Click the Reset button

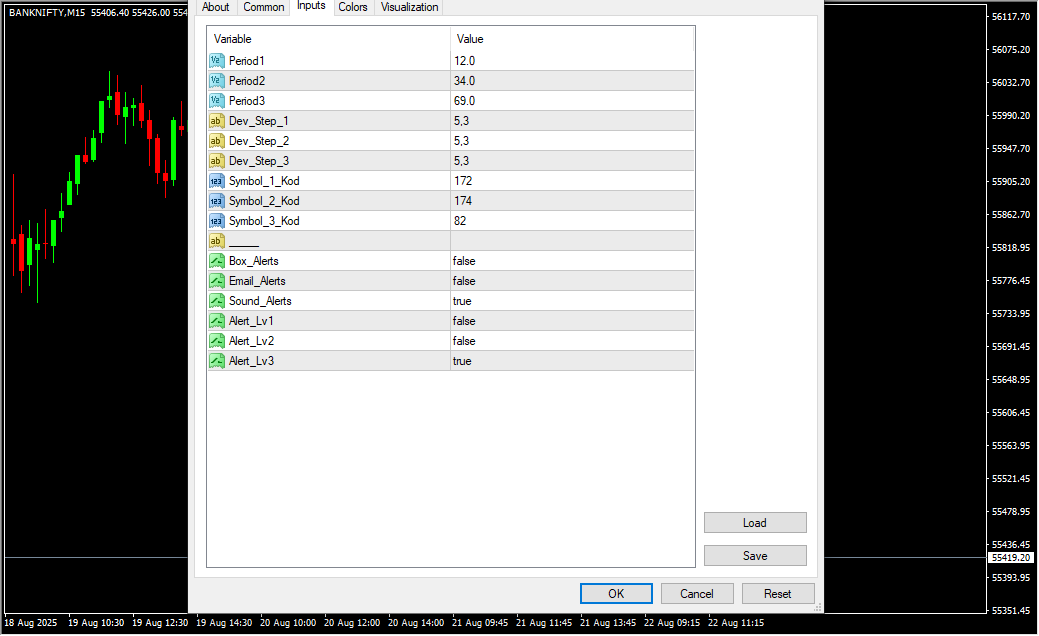(777, 594)
